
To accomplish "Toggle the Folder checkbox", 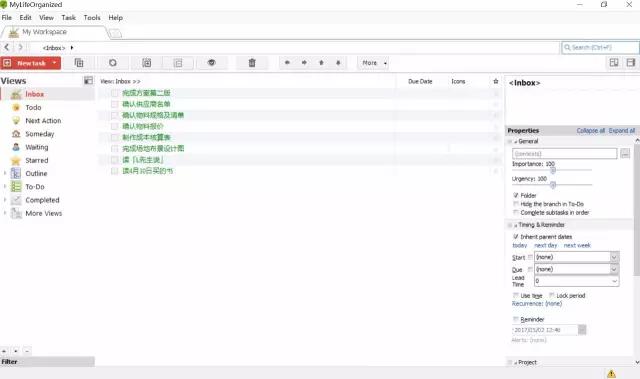I will point(516,195).
